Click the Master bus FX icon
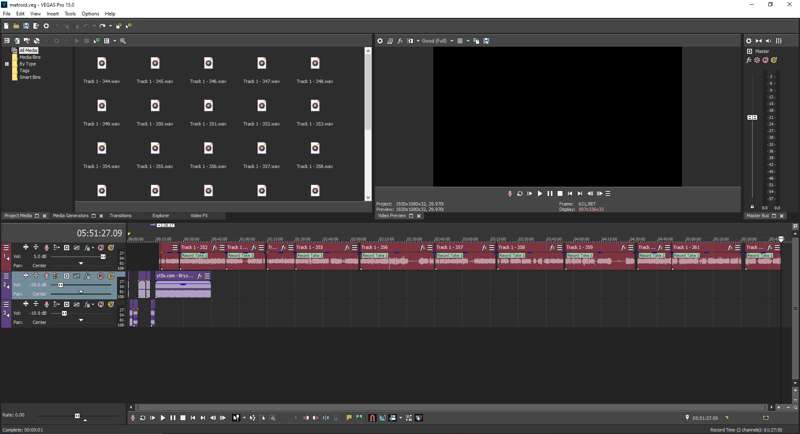The height and width of the screenshot is (434, 800). 749,60
